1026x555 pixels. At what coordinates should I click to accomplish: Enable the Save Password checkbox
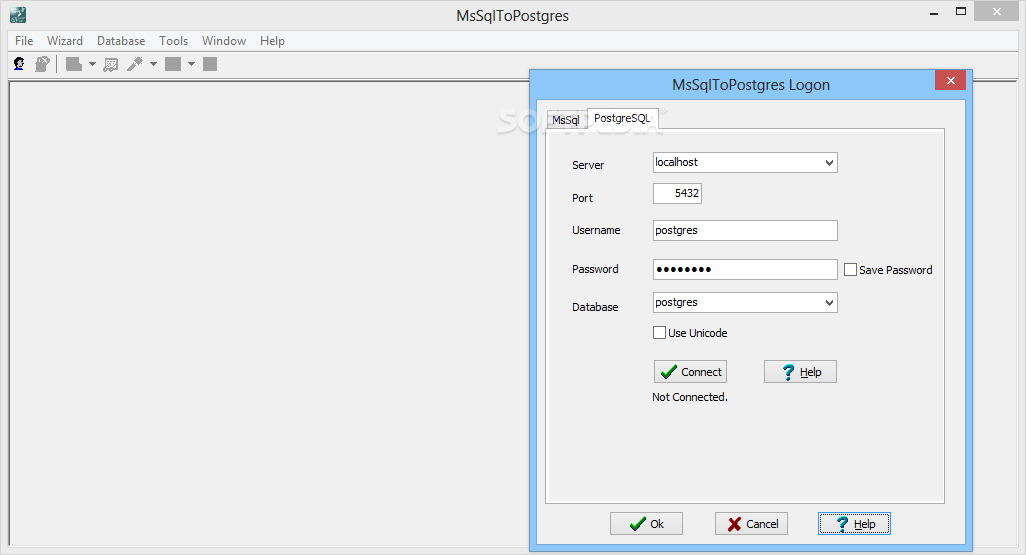click(x=850, y=270)
